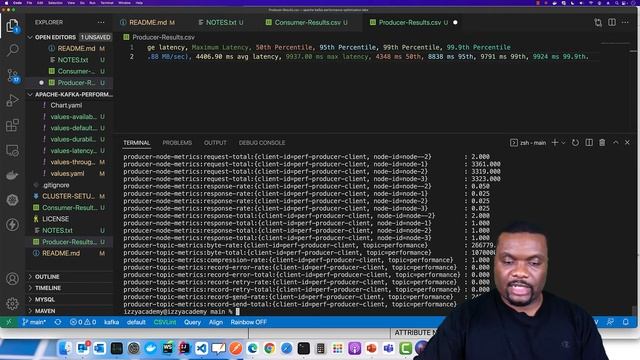Open the LICENSE file
640x360 pixels.
click(70, 219)
